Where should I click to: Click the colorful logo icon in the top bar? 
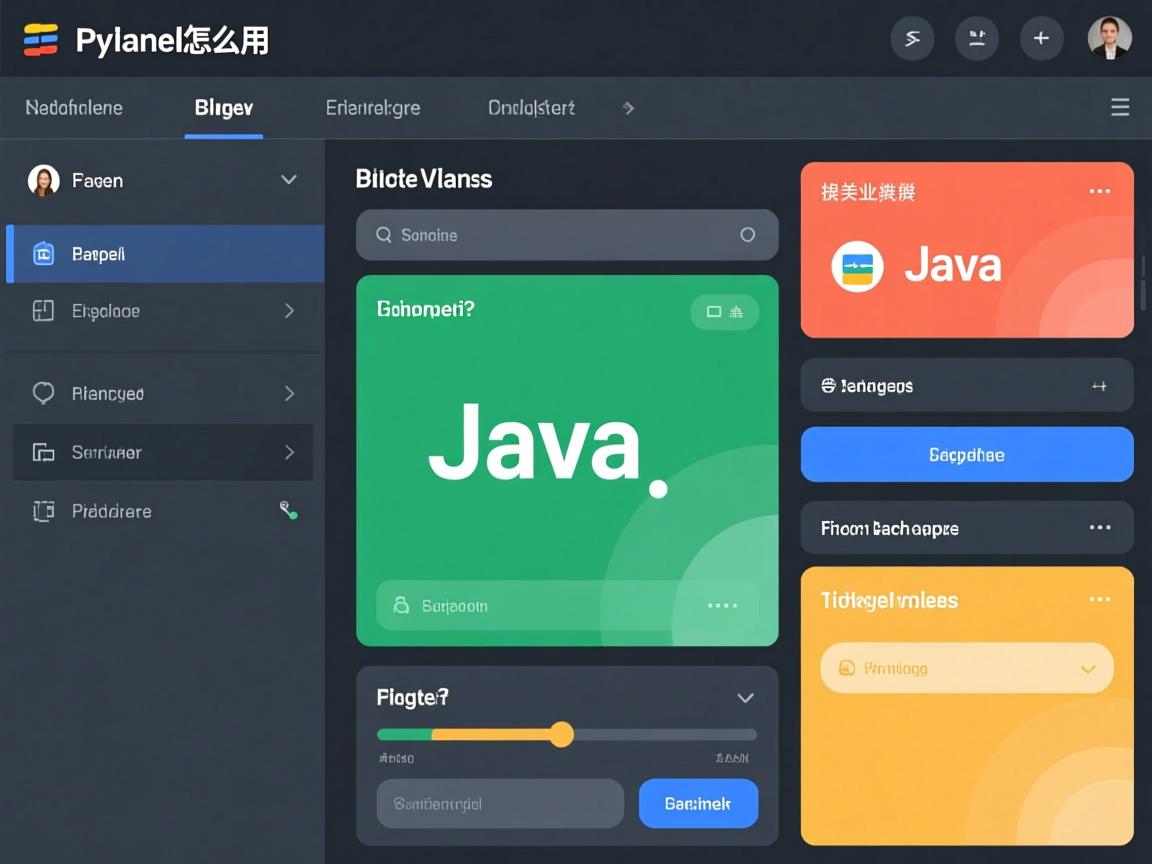[38, 38]
